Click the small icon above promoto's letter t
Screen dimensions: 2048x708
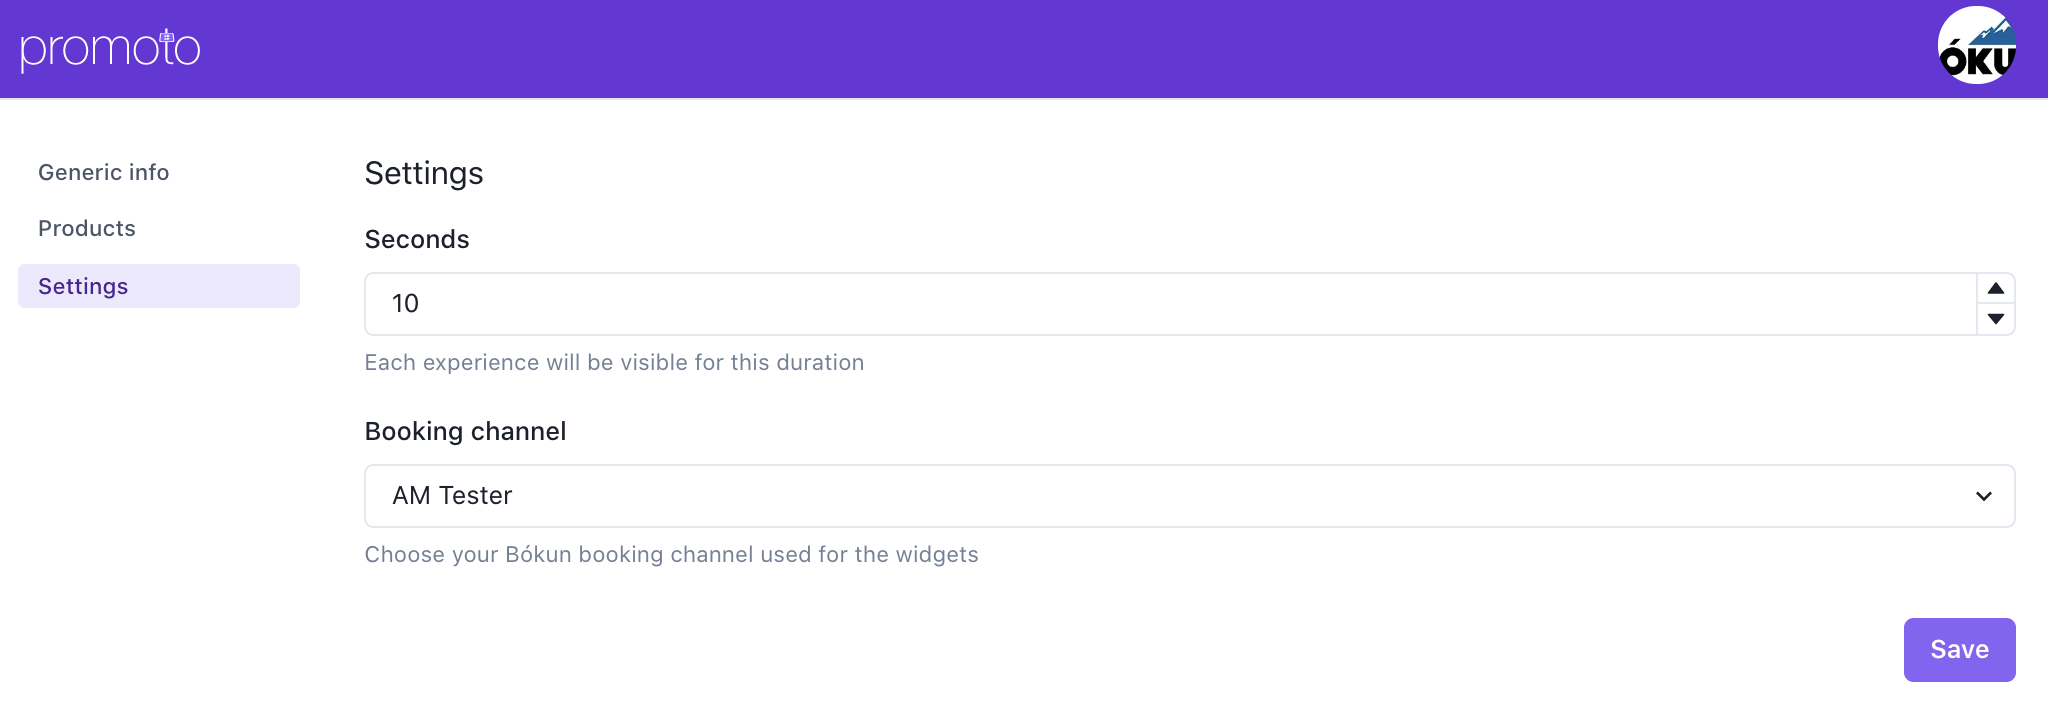[x=167, y=35]
